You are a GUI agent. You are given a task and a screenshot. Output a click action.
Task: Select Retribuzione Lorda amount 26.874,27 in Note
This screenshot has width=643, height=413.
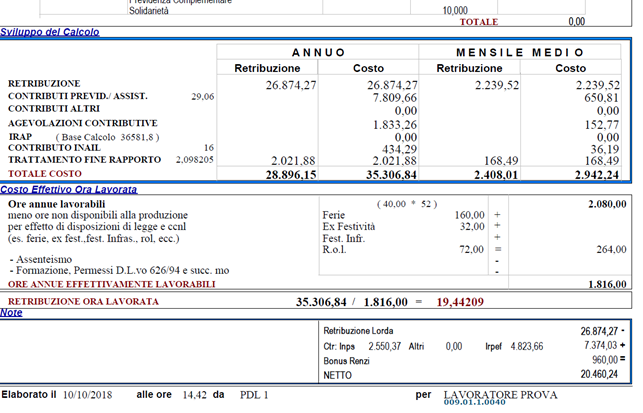599,331
